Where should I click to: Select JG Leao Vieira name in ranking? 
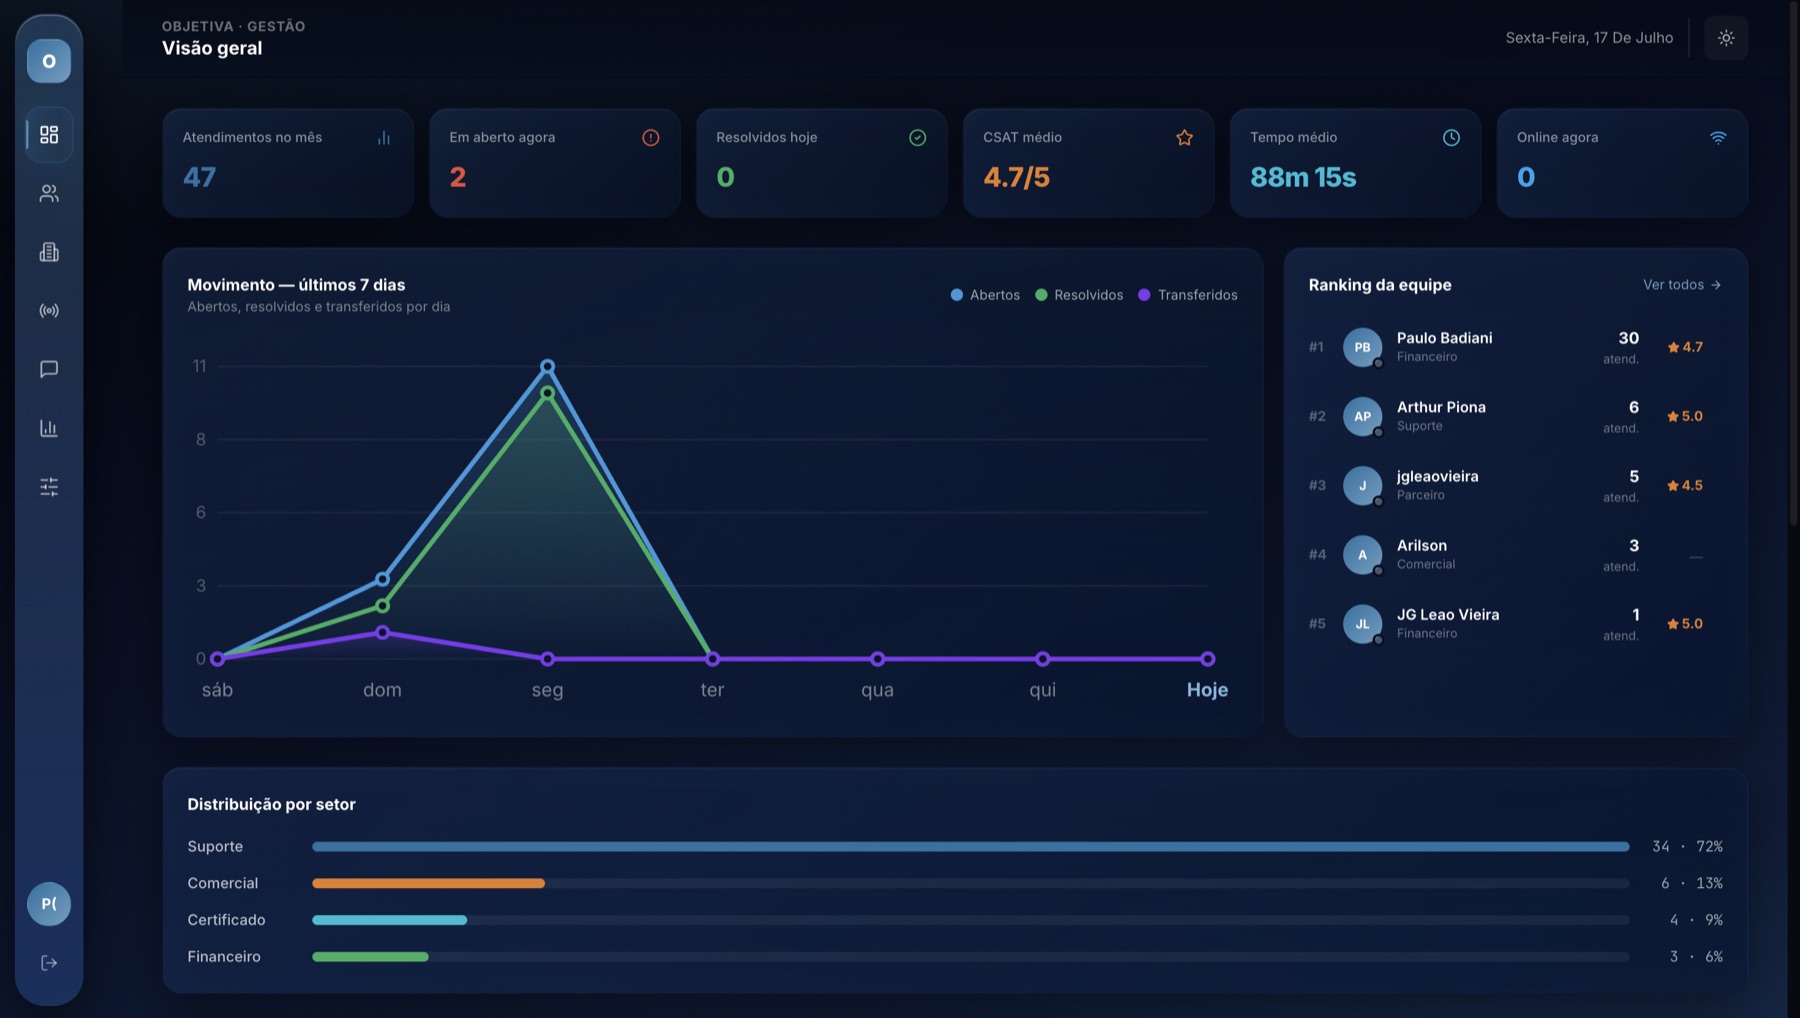1447,614
